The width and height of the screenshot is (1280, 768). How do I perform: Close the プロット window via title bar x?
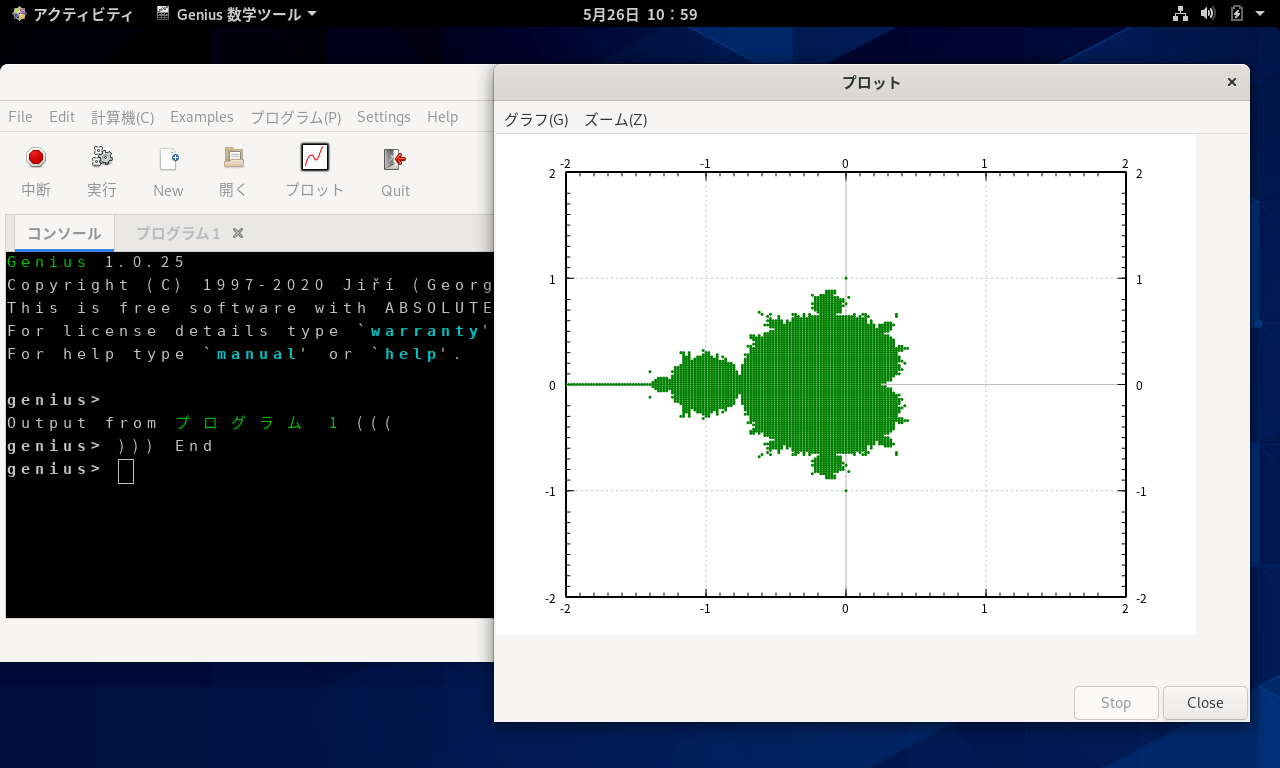(1232, 82)
